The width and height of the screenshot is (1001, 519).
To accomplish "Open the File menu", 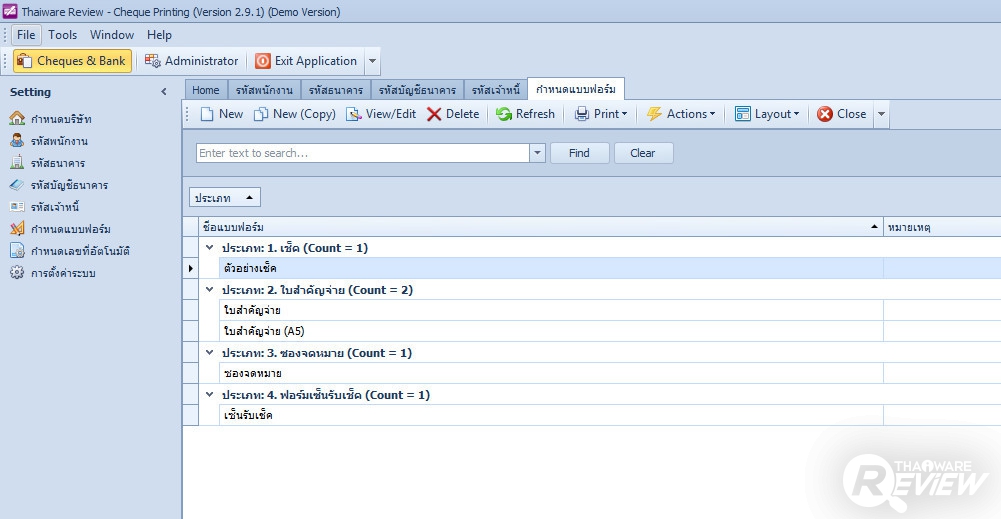I will tap(26, 35).
